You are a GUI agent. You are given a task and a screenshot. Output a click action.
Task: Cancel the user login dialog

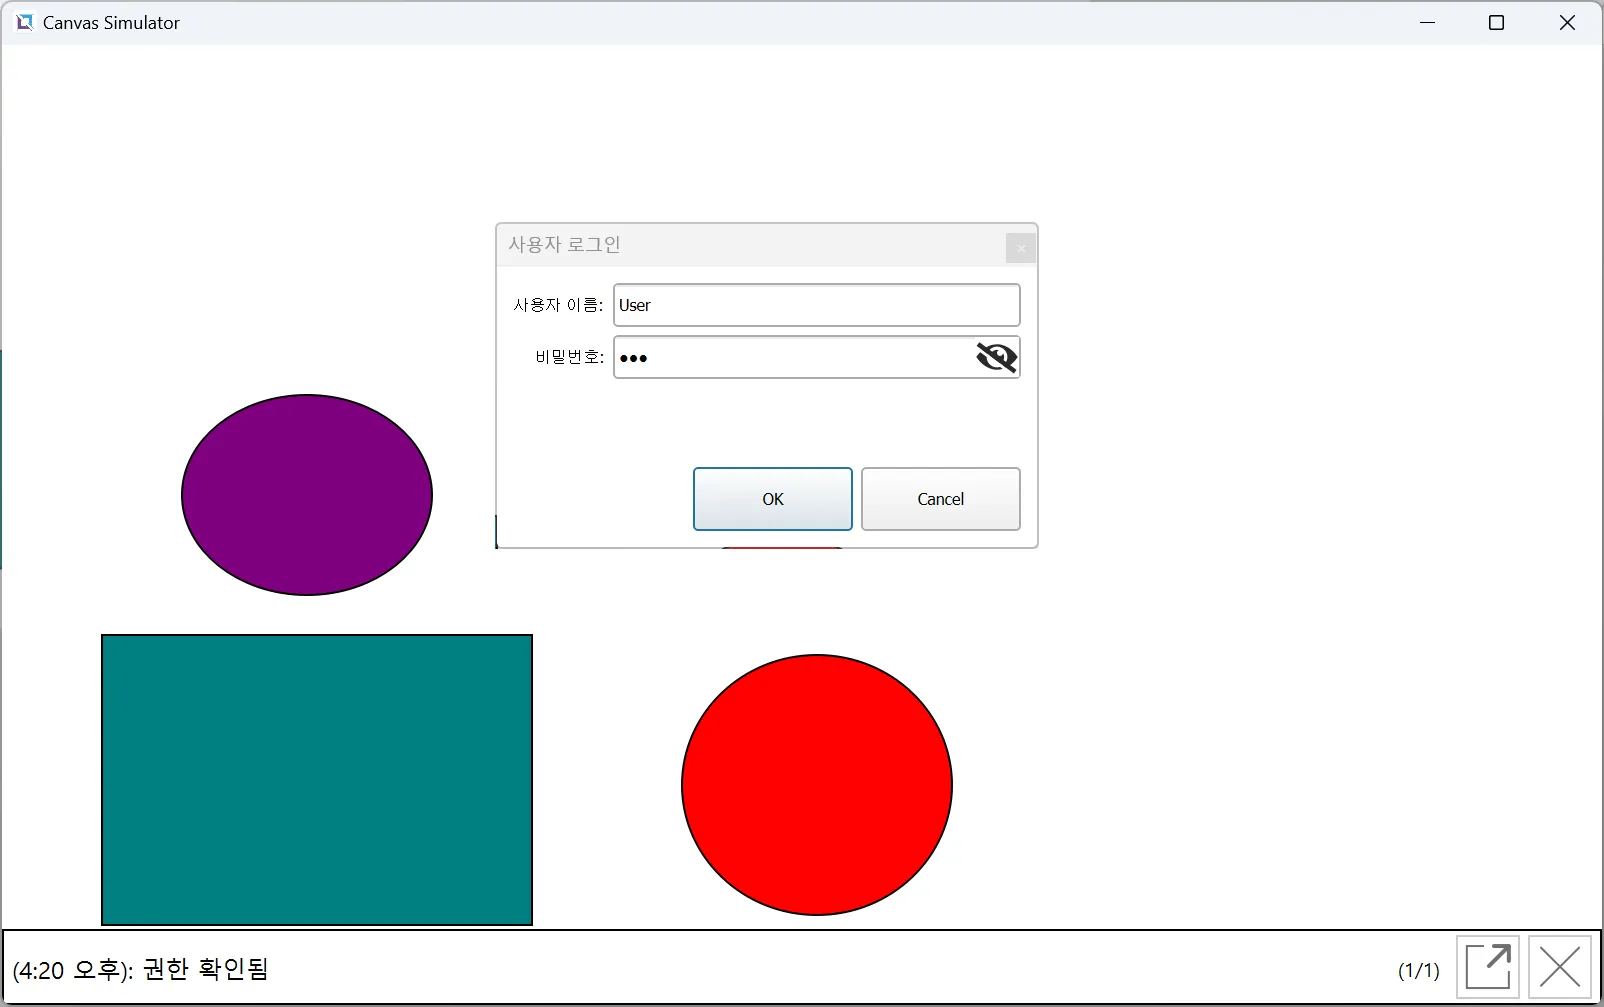(940, 499)
